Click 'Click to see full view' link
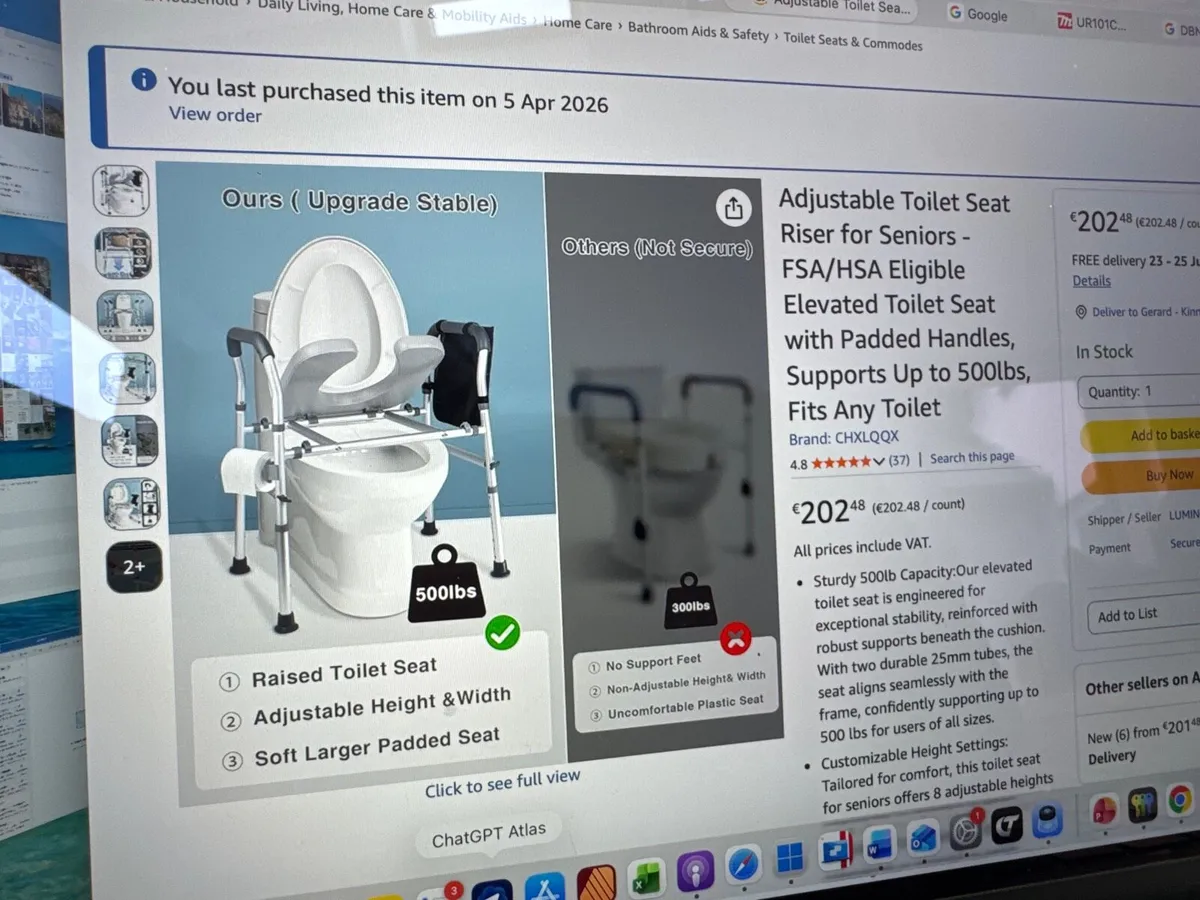The height and width of the screenshot is (900, 1200). tap(502, 782)
